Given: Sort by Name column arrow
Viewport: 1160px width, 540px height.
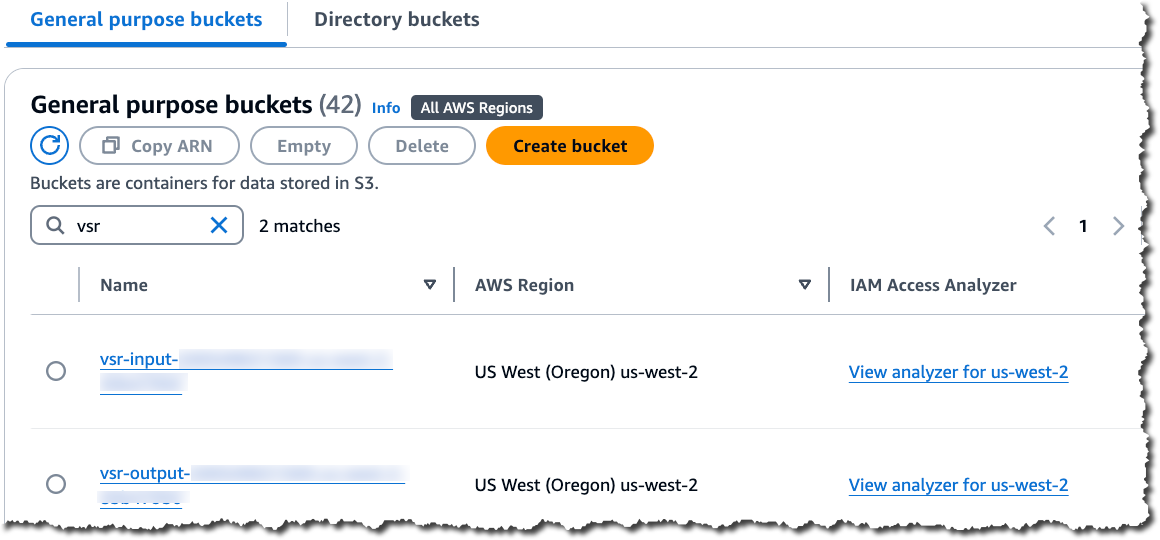Looking at the screenshot, I should [x=430, y=285].
